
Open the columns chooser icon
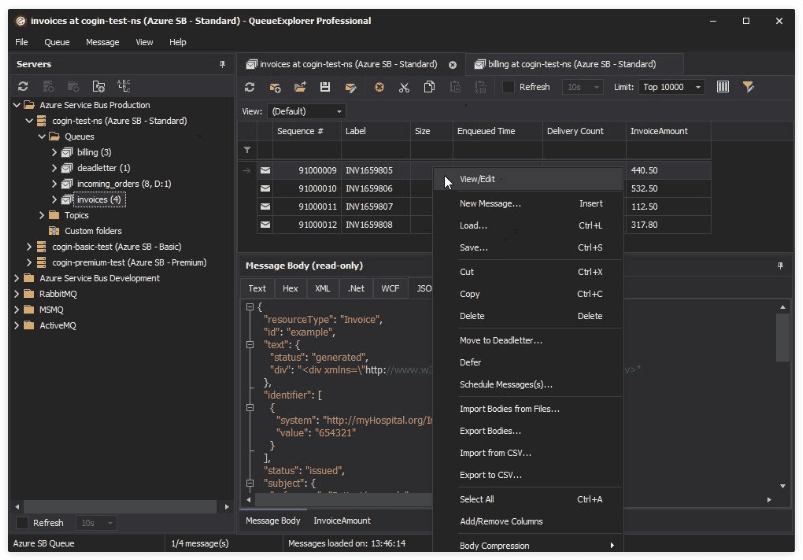pyautogui.click(x=723, y=87)
